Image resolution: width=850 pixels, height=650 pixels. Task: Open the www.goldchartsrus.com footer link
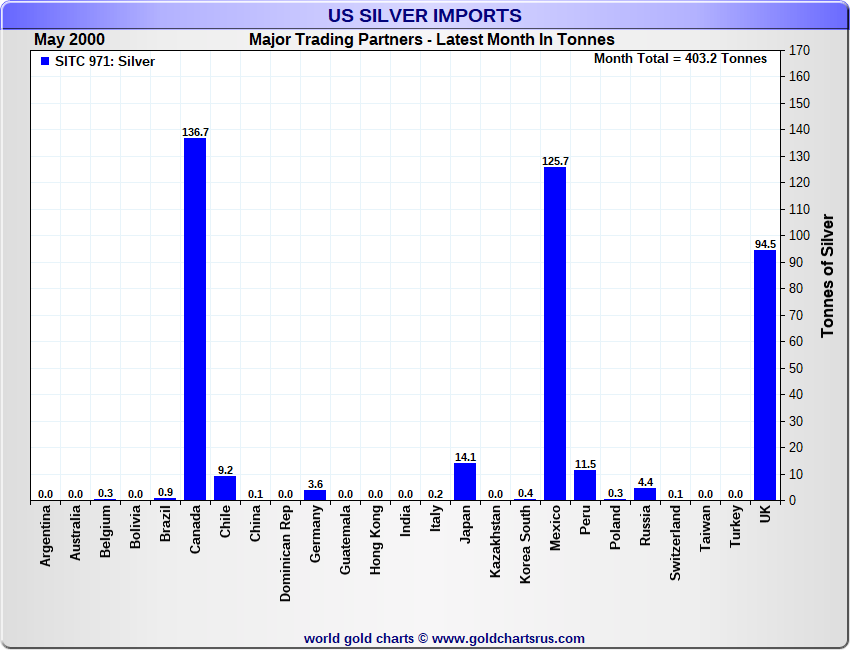tap(508, 639)
